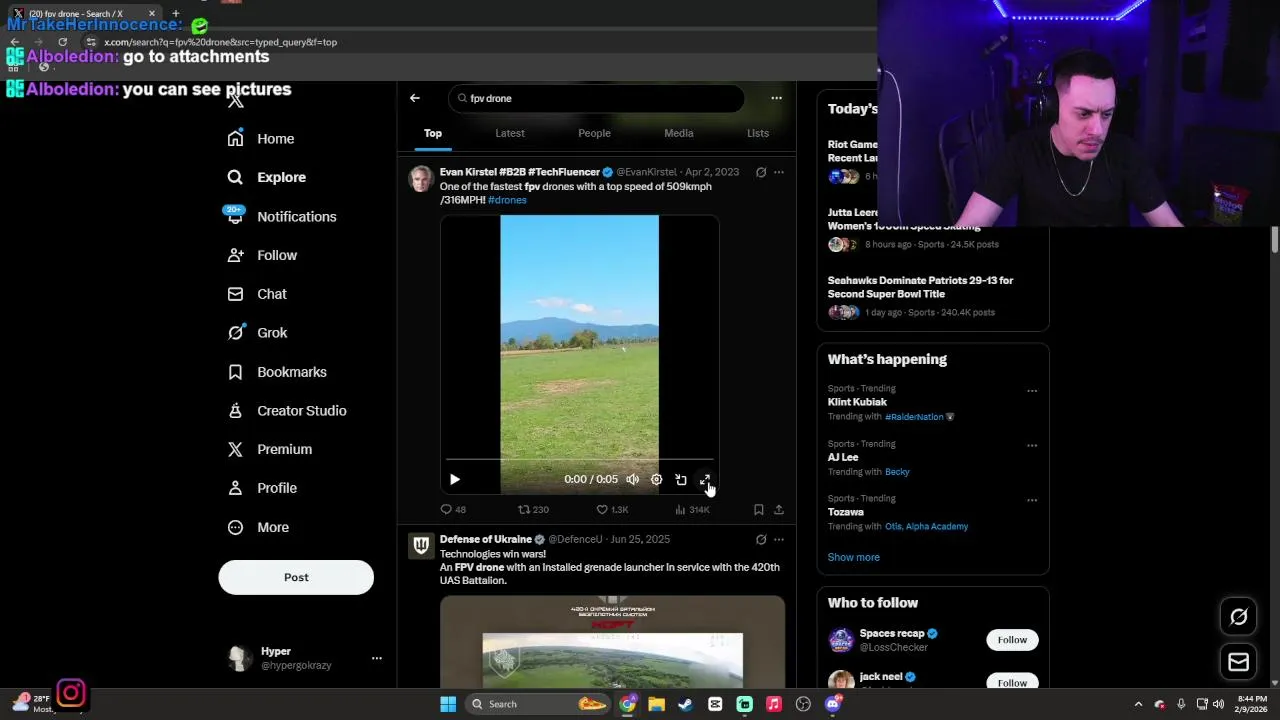Enter fullscreen on the video
1280x720 pixels.
(x=705, y=480)
